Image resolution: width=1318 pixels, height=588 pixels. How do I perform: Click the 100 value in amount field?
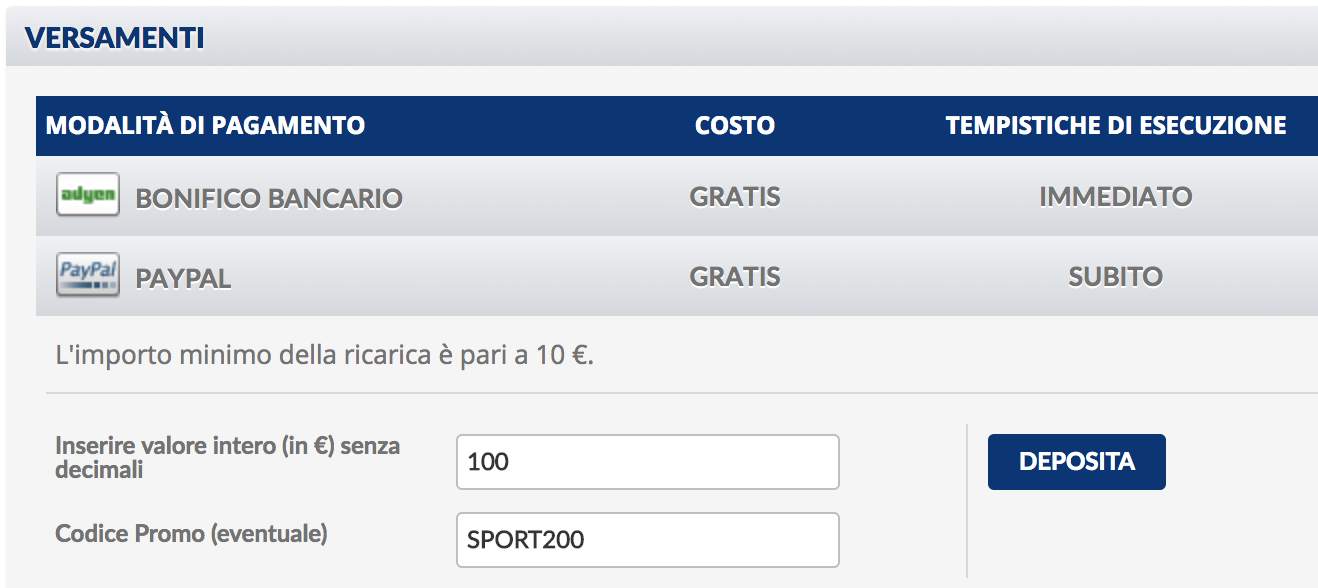488,462
